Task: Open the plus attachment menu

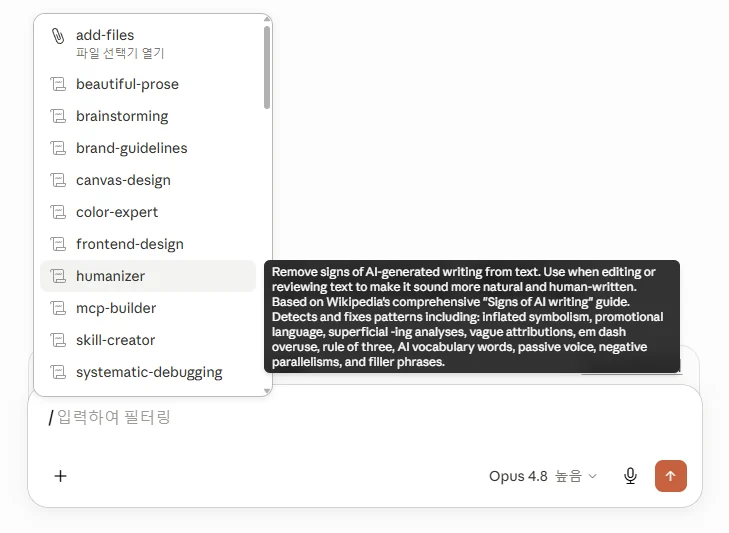Action: click(60, 476)
